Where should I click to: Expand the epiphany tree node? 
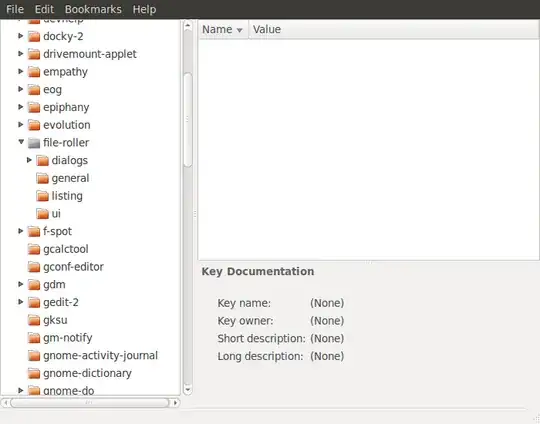[x=20, y=106]
